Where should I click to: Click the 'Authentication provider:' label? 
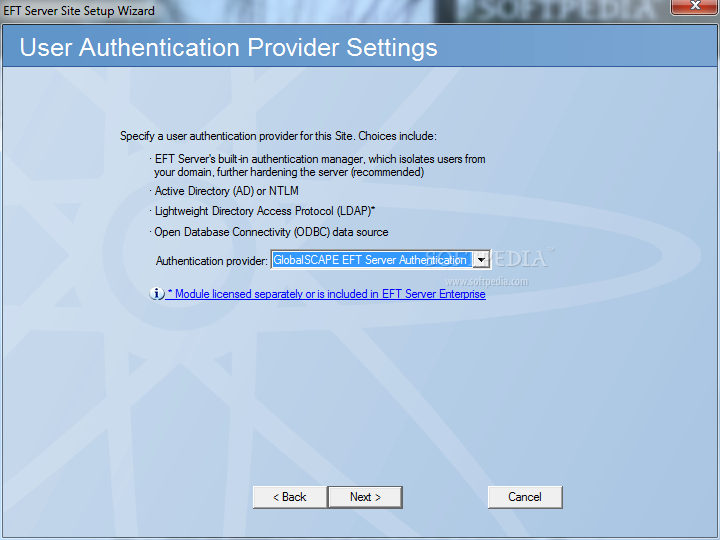pyautogui.click(x=211, y=261)
